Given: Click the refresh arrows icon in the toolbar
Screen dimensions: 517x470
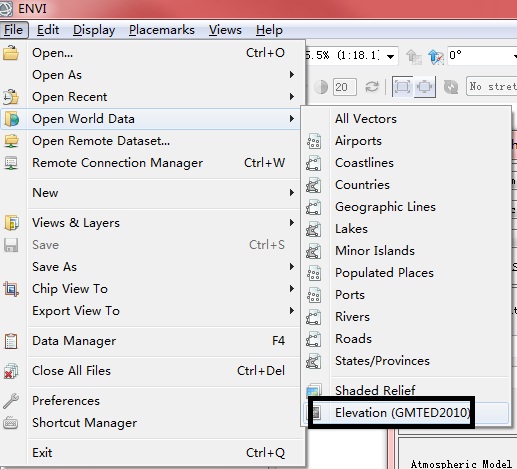Looking at the screenshot, I should [x=372, y=87].
